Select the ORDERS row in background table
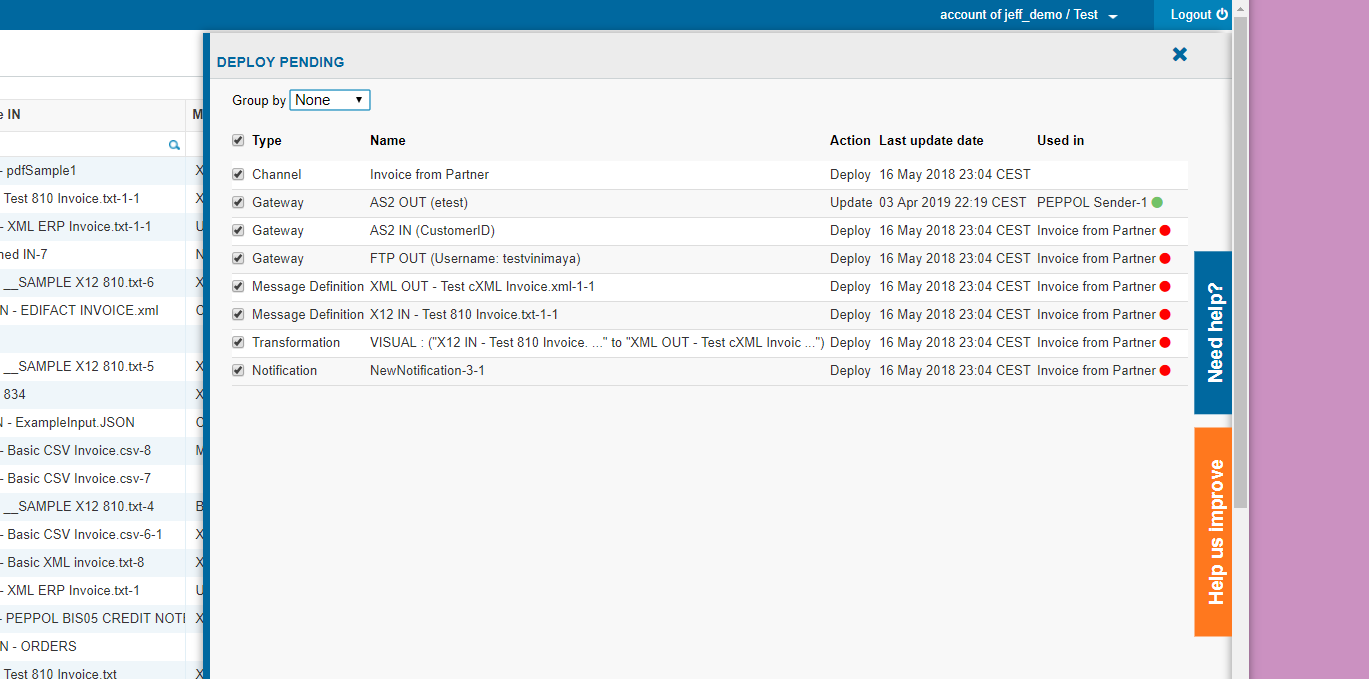The image size is (1369, 679). (x=92, y=646)
